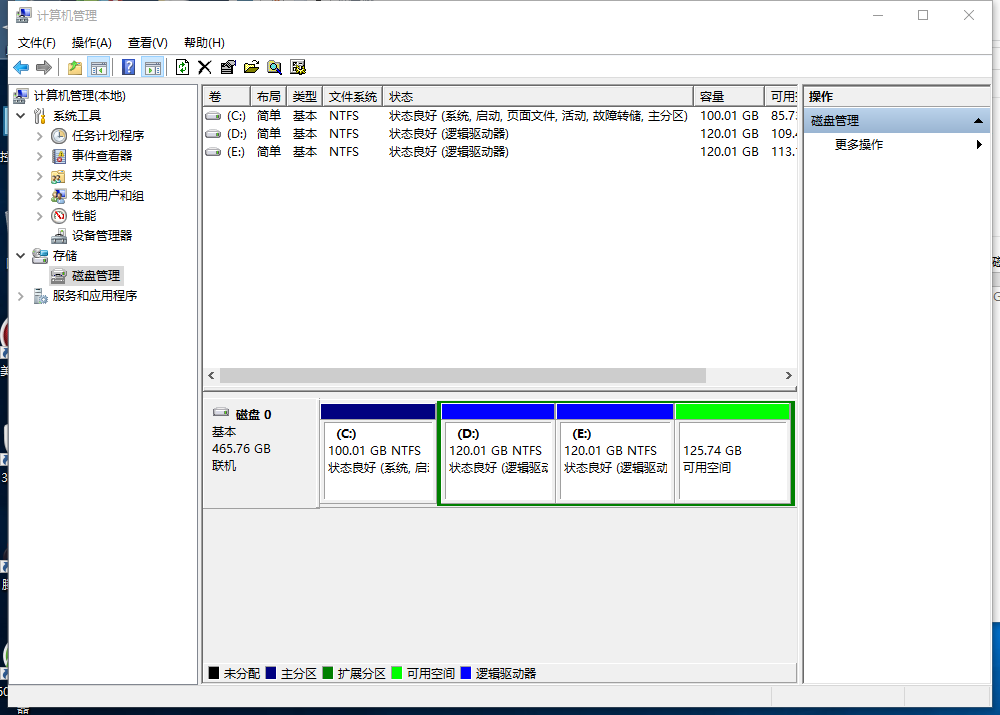This screenshot has width=1000, height=715.
Task: Select the (D:) volume row in list
Action: point(236,134)
